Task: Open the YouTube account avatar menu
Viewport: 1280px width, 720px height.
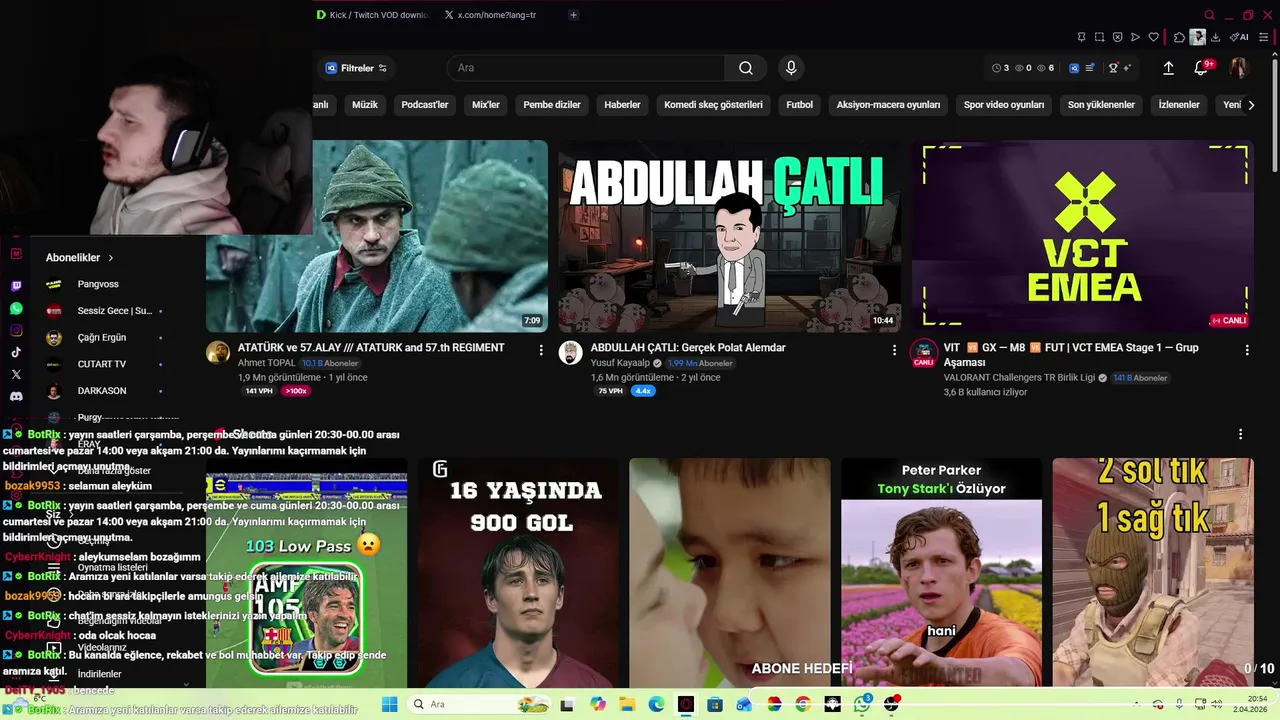Action: (1238, 68)
